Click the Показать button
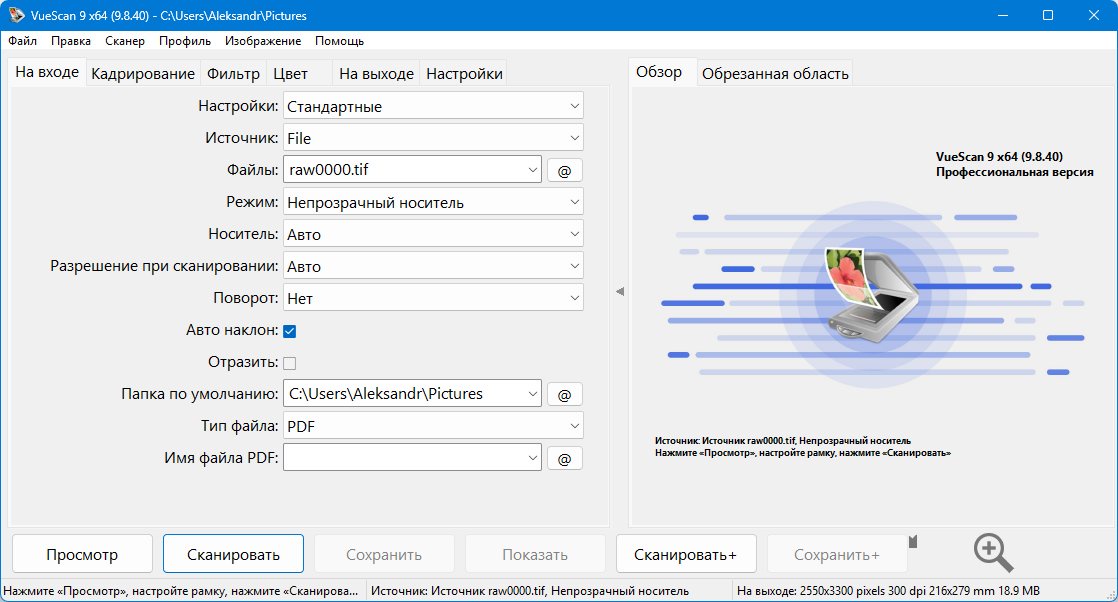1118x602 pixels. pyautogui.click(x=535, y=554)
